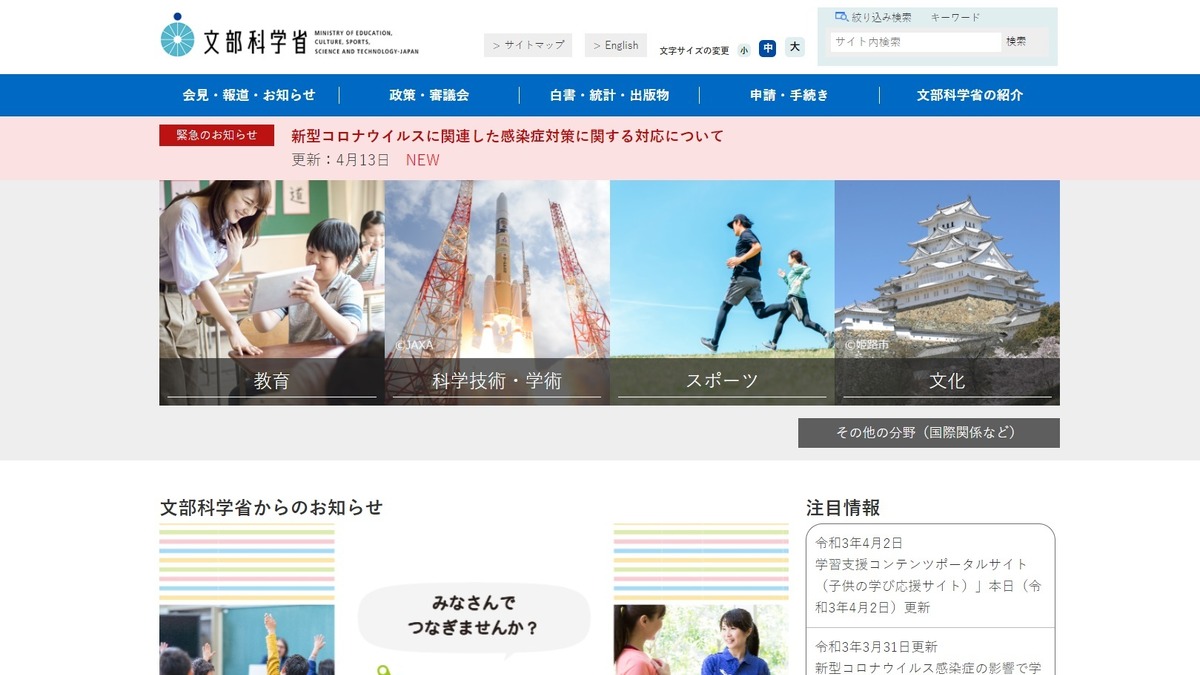Click その他の分野（国際関係など）button
The height and width of the screenshot is (675, 1200).
929,433
